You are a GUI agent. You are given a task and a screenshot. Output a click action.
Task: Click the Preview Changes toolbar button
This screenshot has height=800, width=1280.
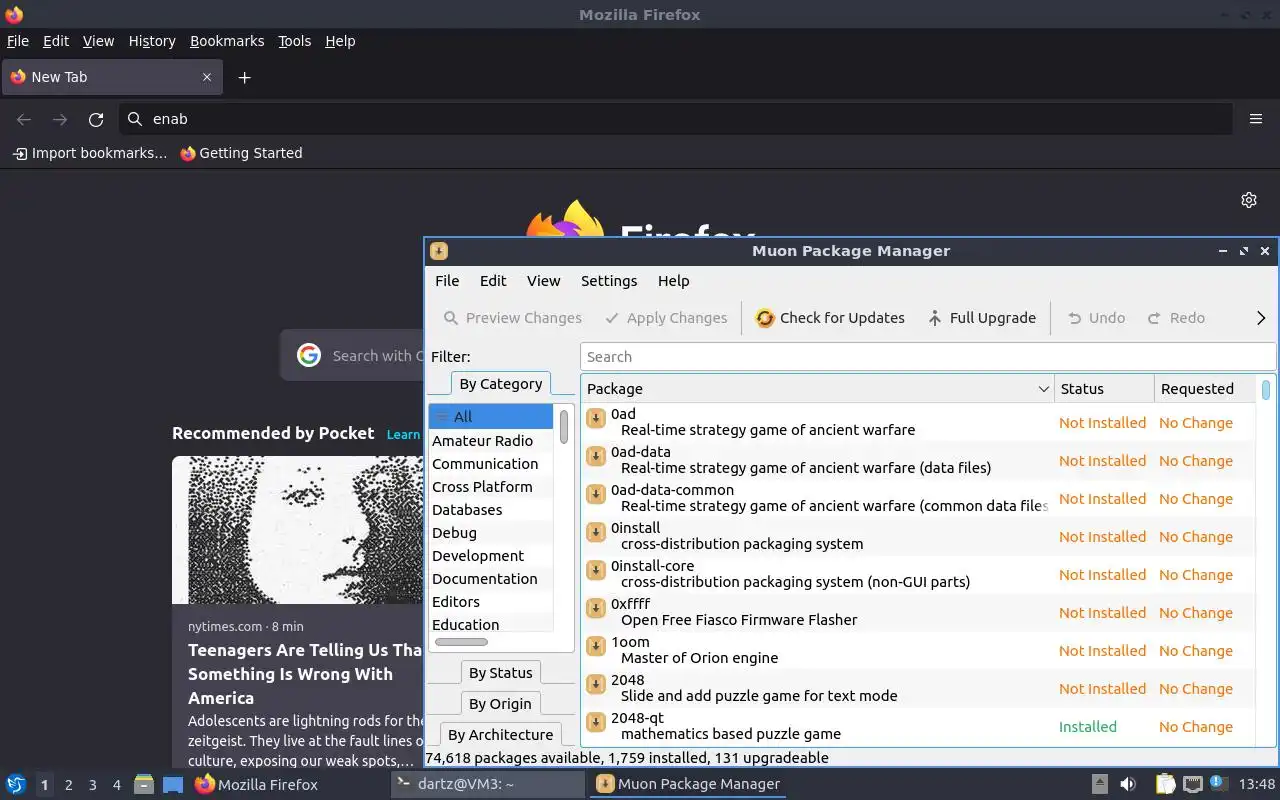click(x=512, y=318)
